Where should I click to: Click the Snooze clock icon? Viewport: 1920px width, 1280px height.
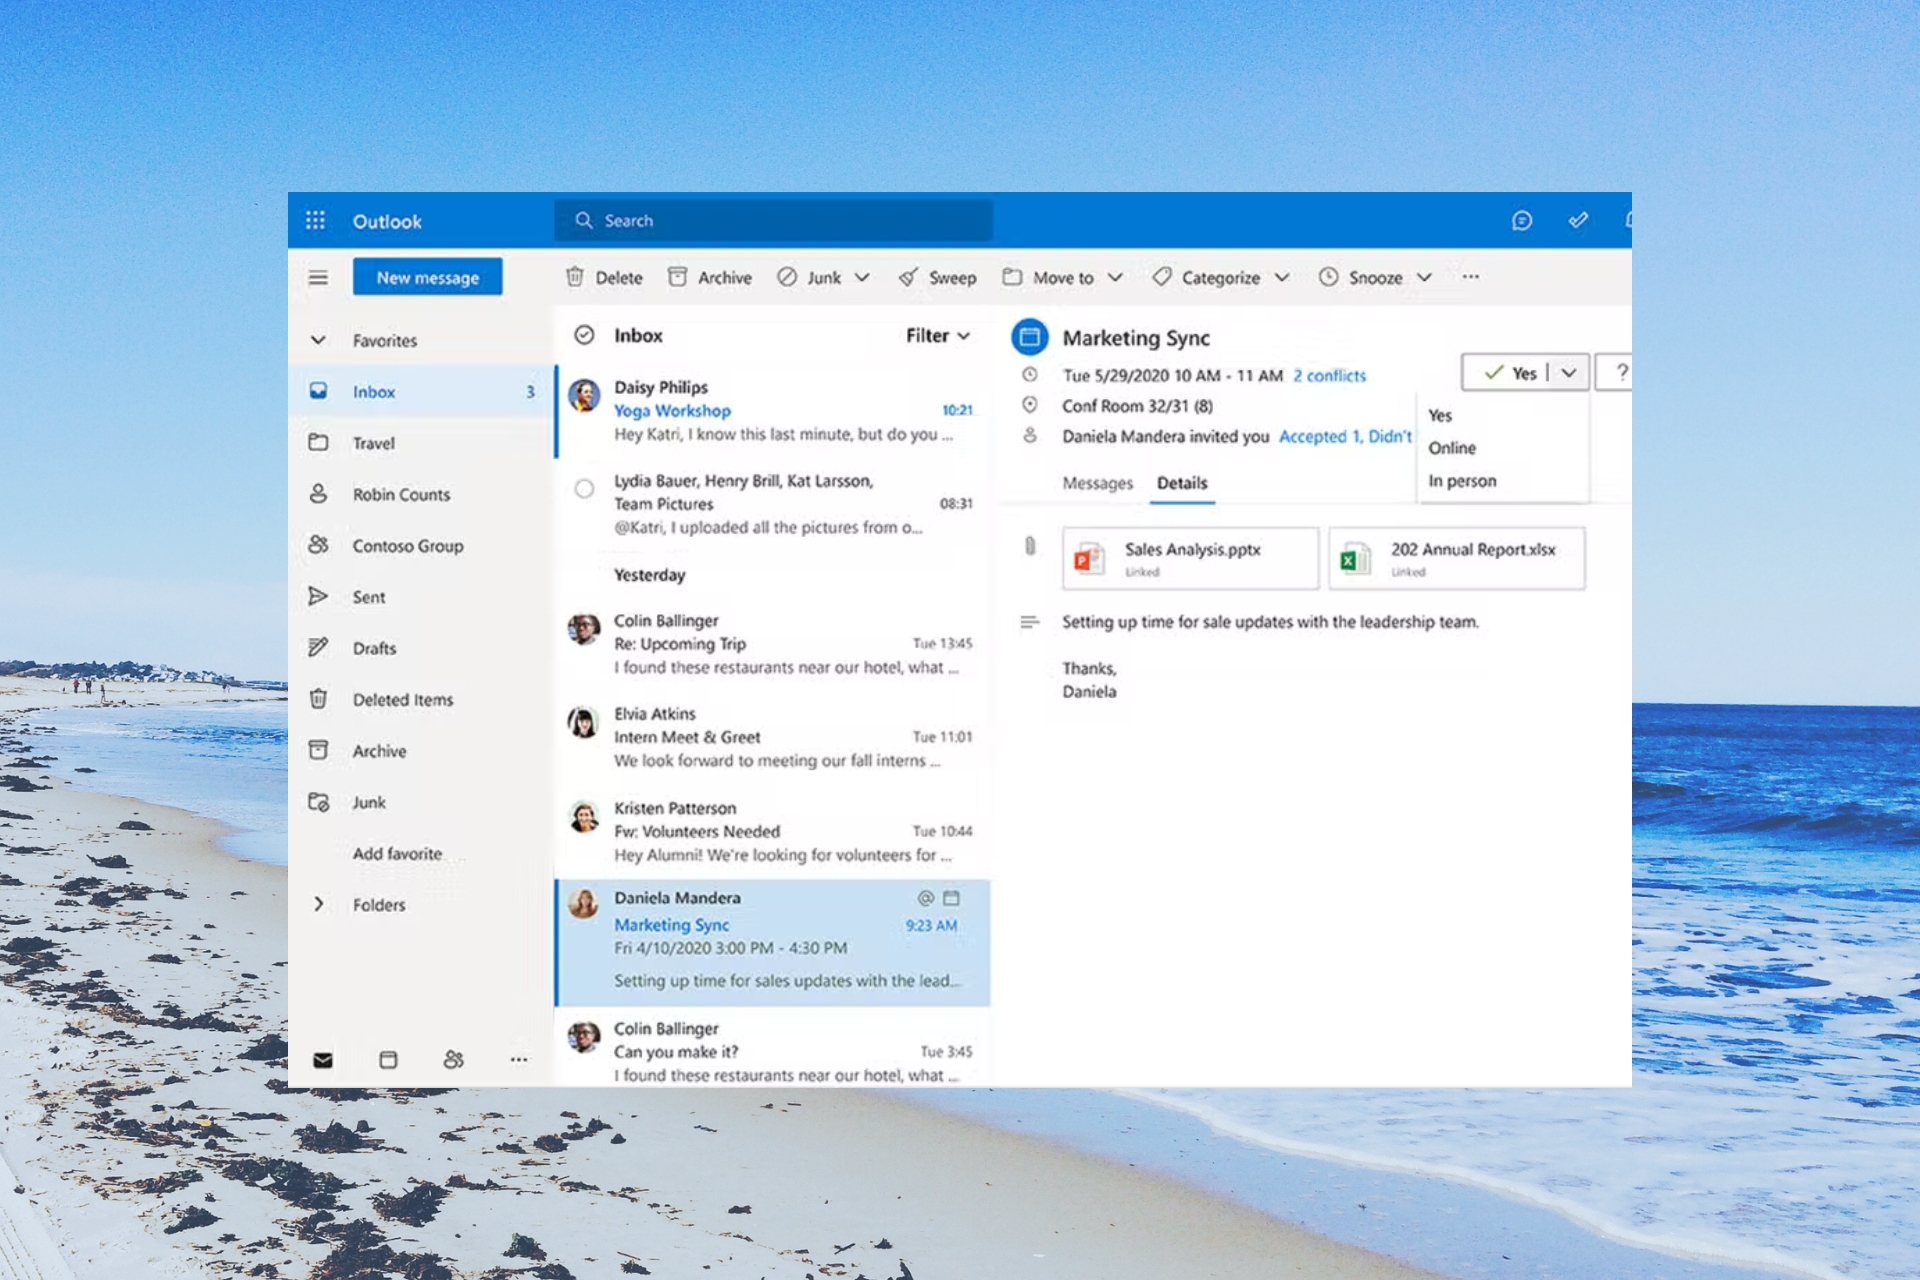point(1328,277)
